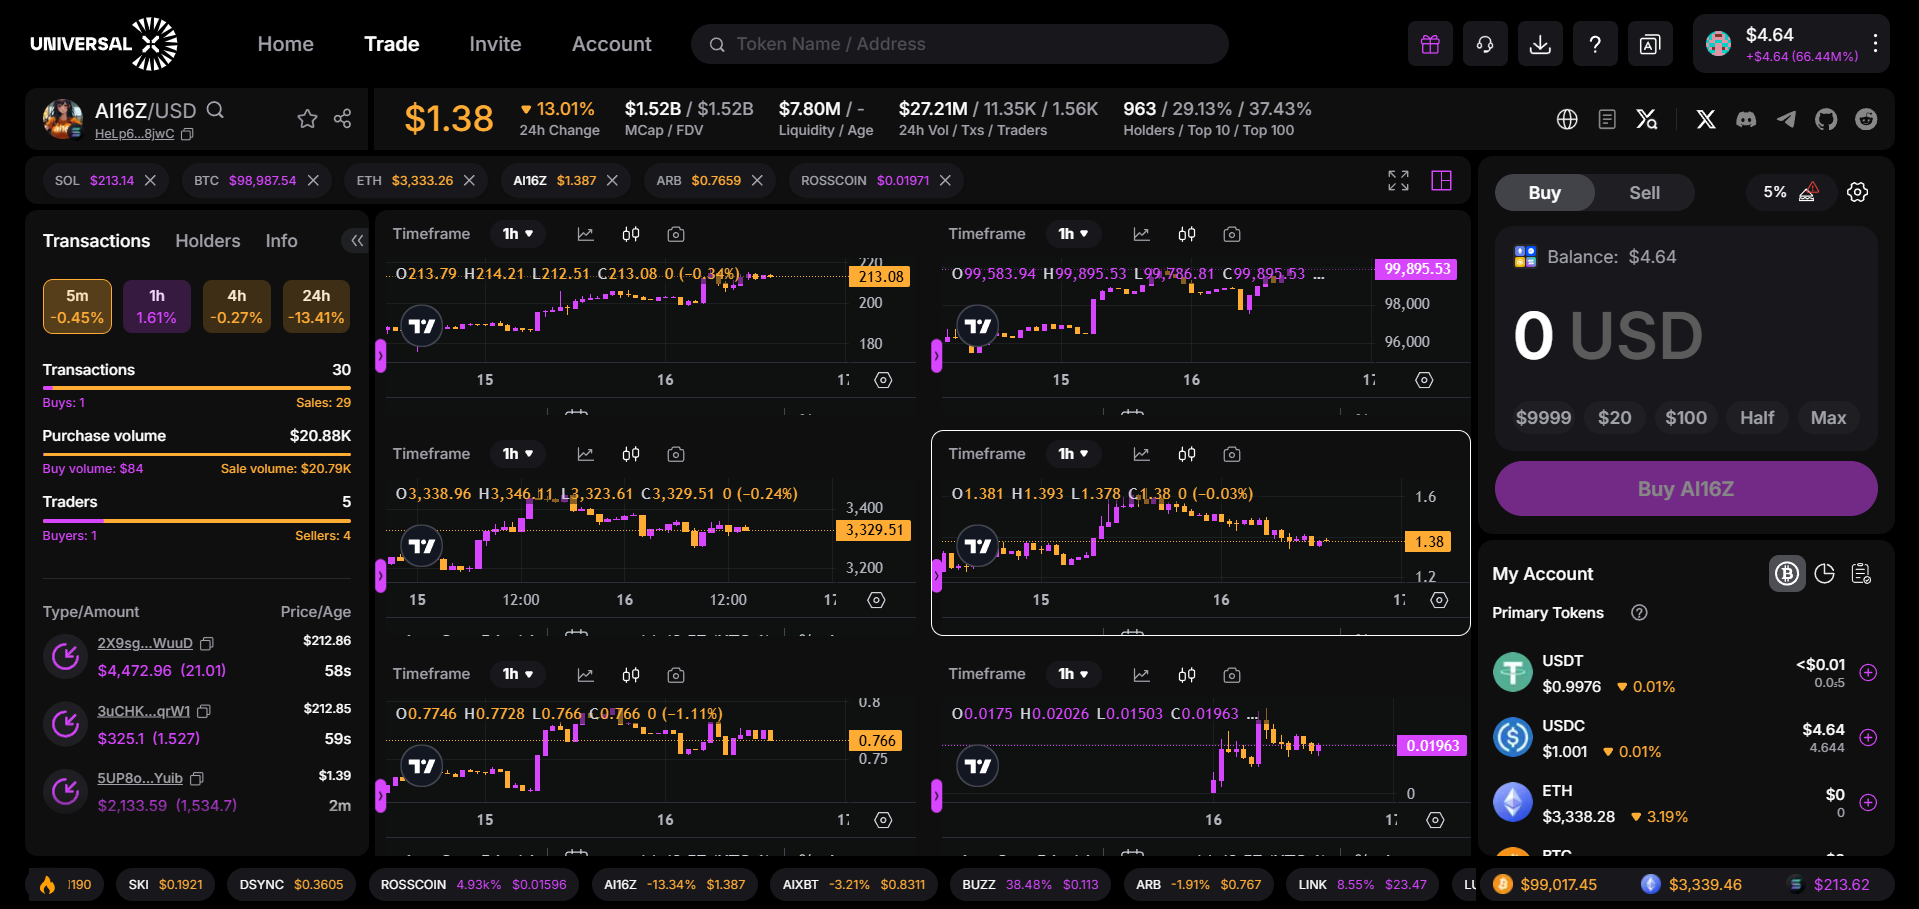
Task: Collapse the transactions side panel
Action: pyautogui.click(x=356, y=240)
